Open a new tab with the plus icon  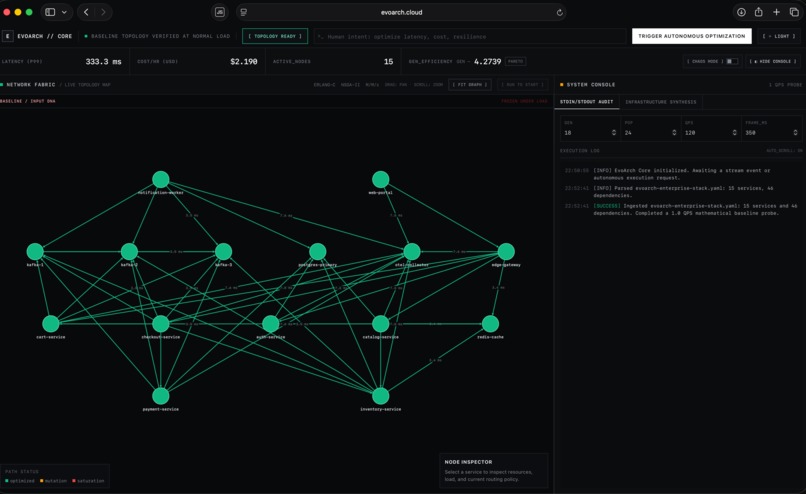pyautogui.click(x=776, y=12)
